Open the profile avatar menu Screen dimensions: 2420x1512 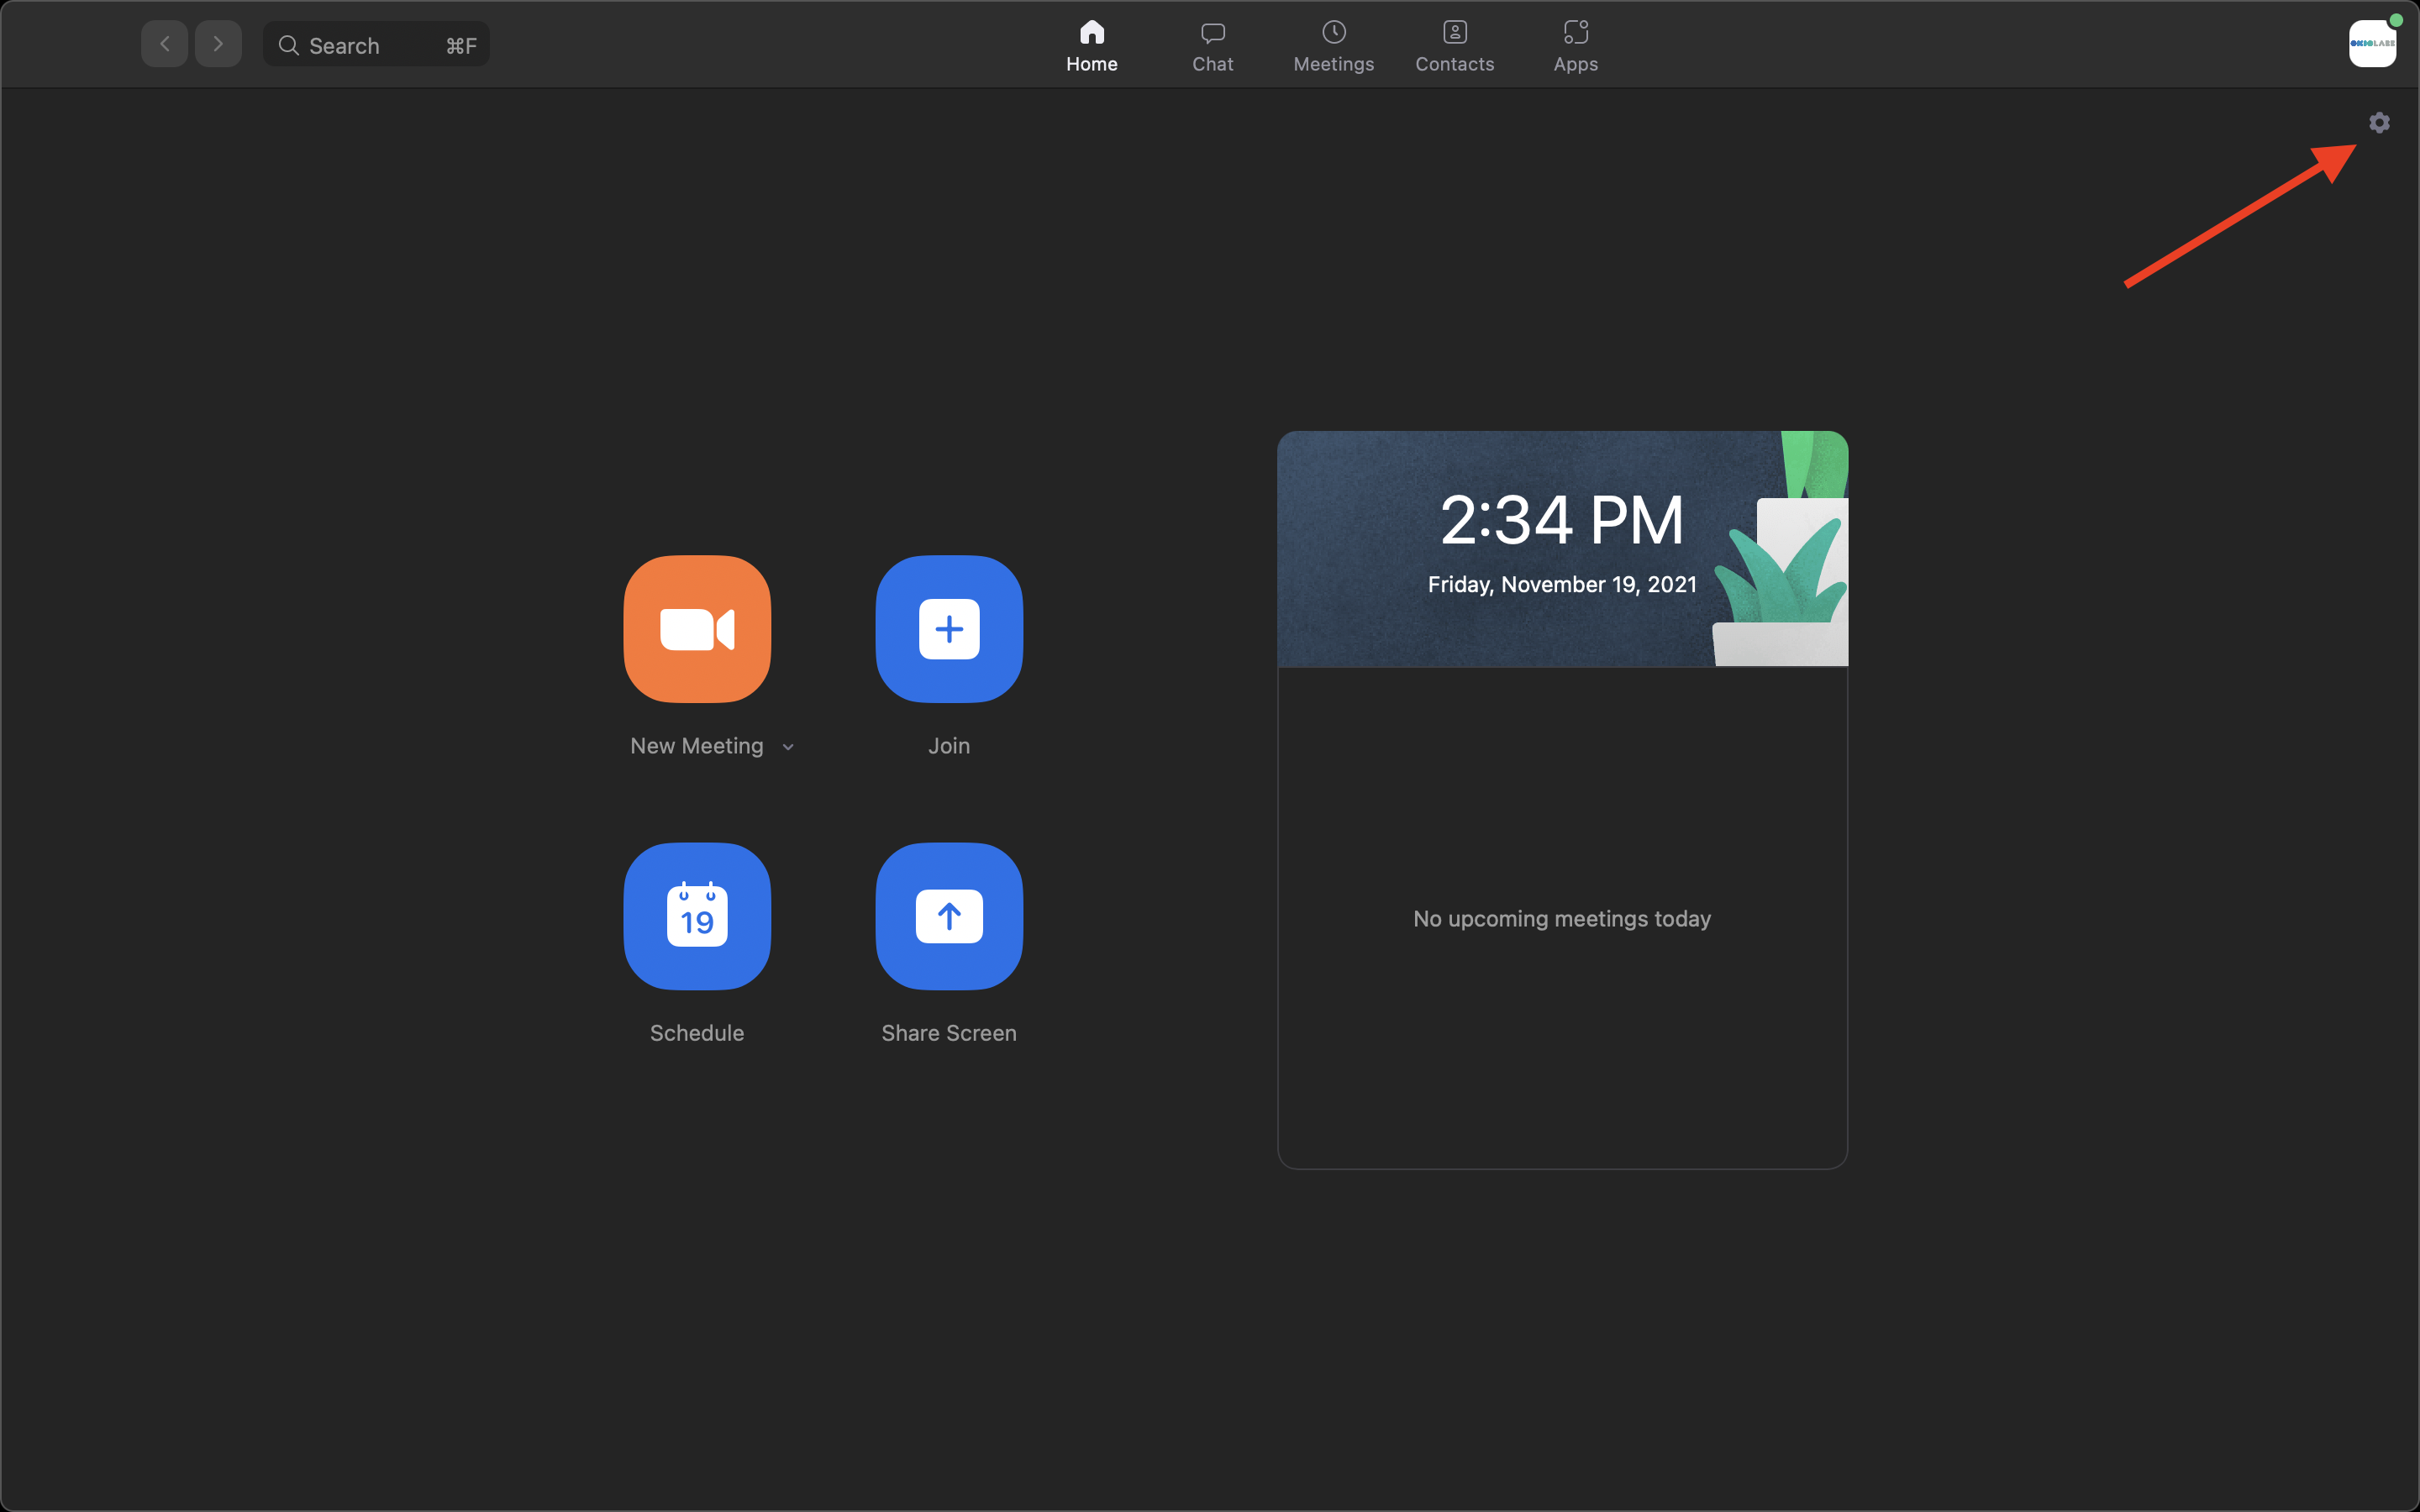[2372, 43]
